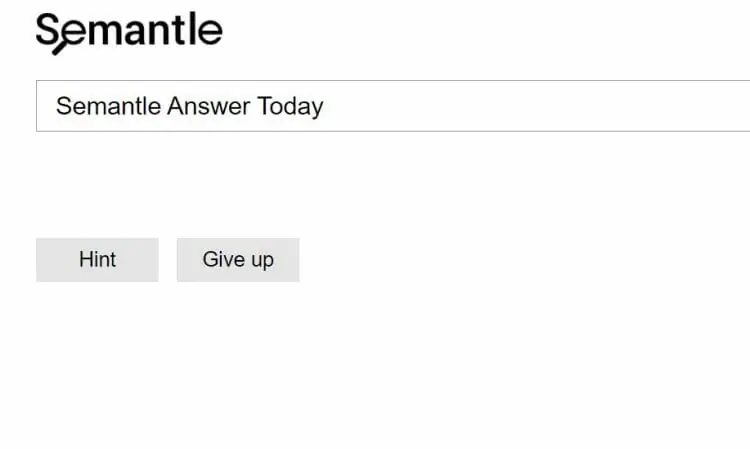Request a hint for today's word
The image size is (750, 449).
coord(97,260)
